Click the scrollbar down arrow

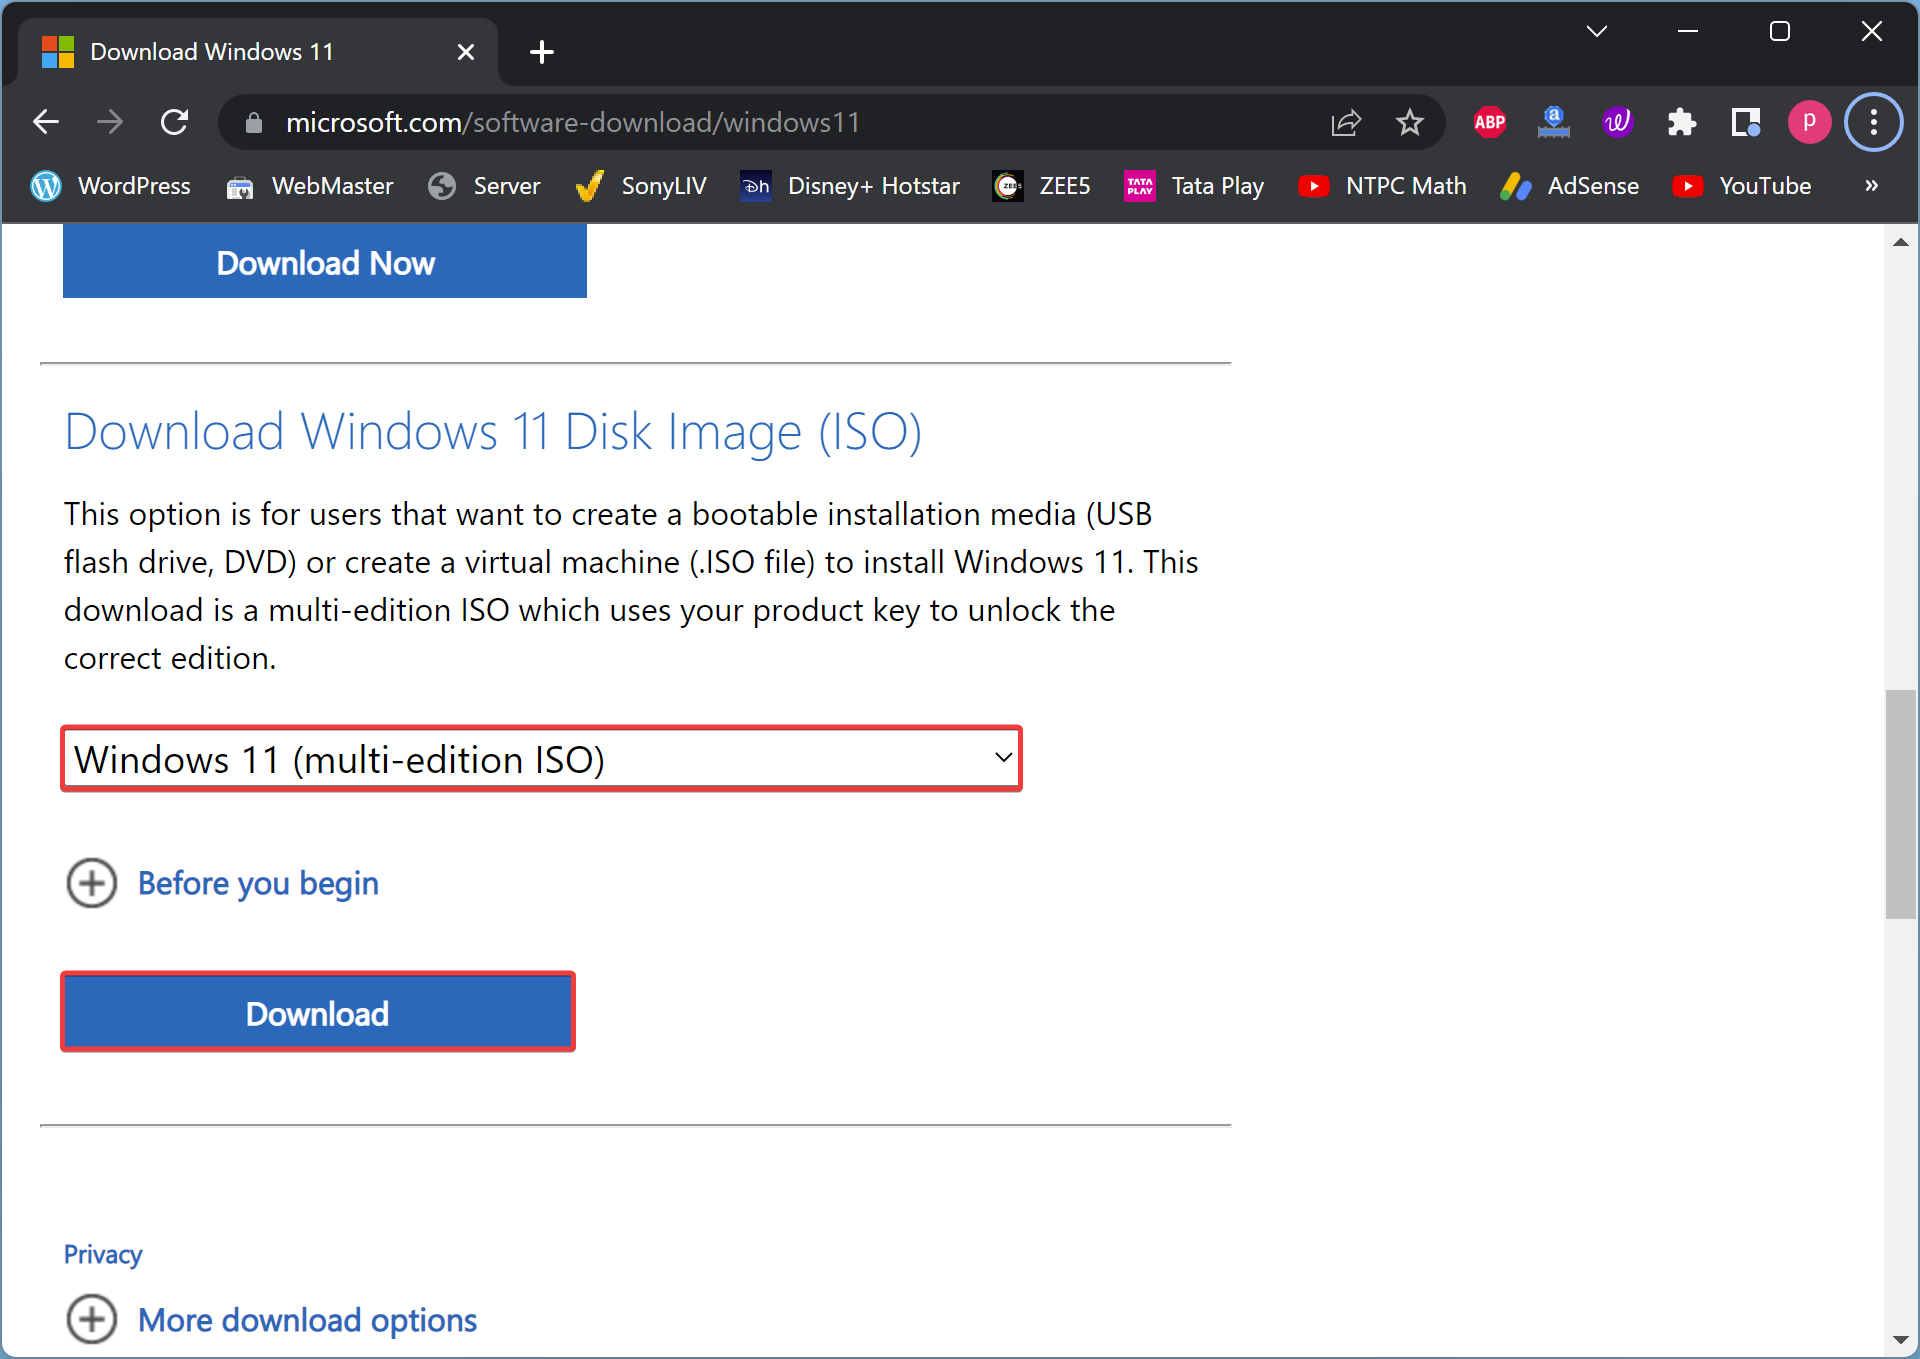pos(1900,1340)
